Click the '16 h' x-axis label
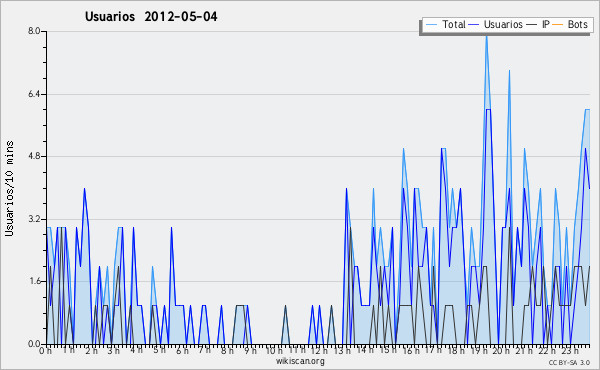The width and height of the screenshot is (600, 370). pyautogui.click(x=411, y=351)
